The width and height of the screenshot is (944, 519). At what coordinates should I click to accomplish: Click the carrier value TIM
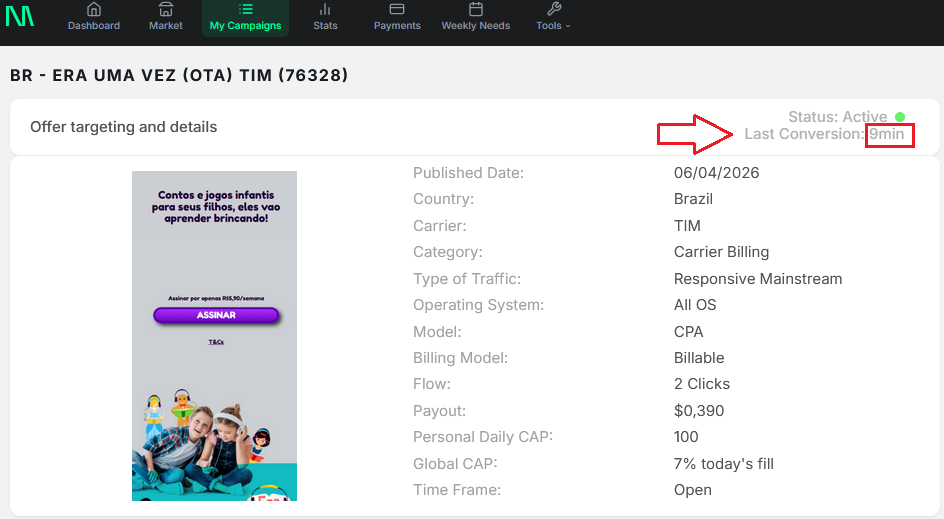[687, 226]
